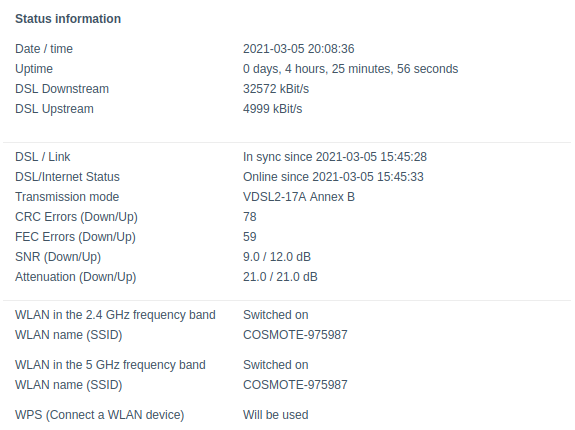Click the 5 GHz band Switched on status
Viewport: 575px width, 430px height.
point(275,365)
